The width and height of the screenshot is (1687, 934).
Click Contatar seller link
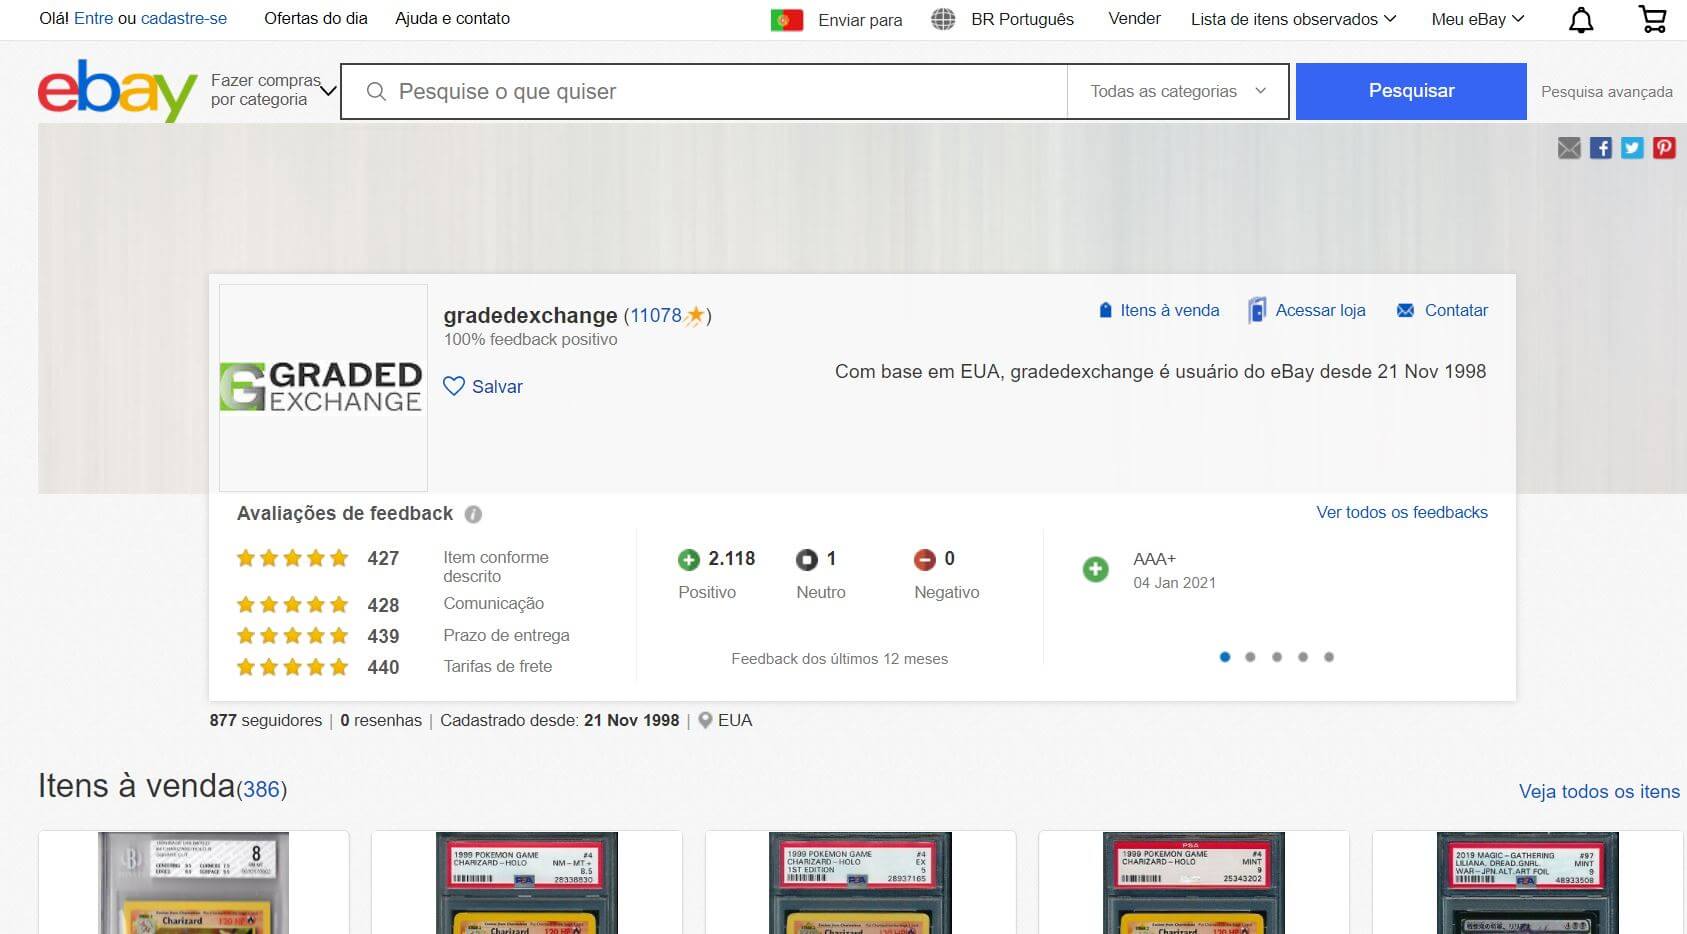click(1441, 310)
